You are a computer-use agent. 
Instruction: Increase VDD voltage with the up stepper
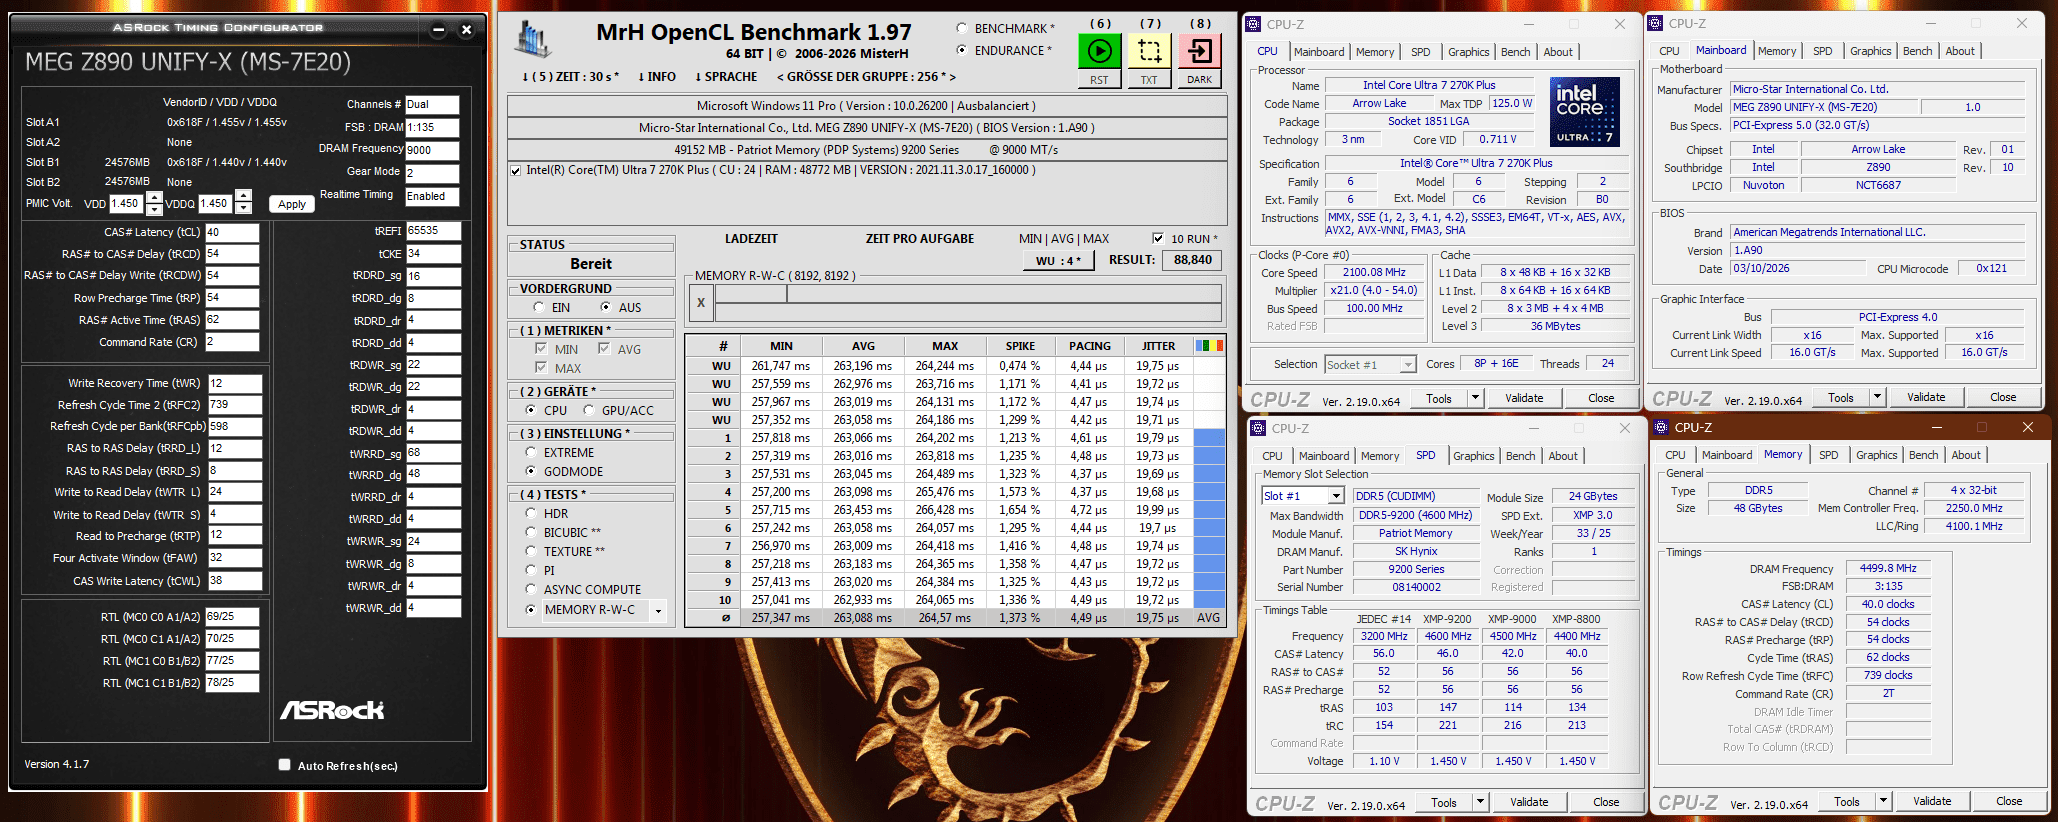tap(154, 197)
